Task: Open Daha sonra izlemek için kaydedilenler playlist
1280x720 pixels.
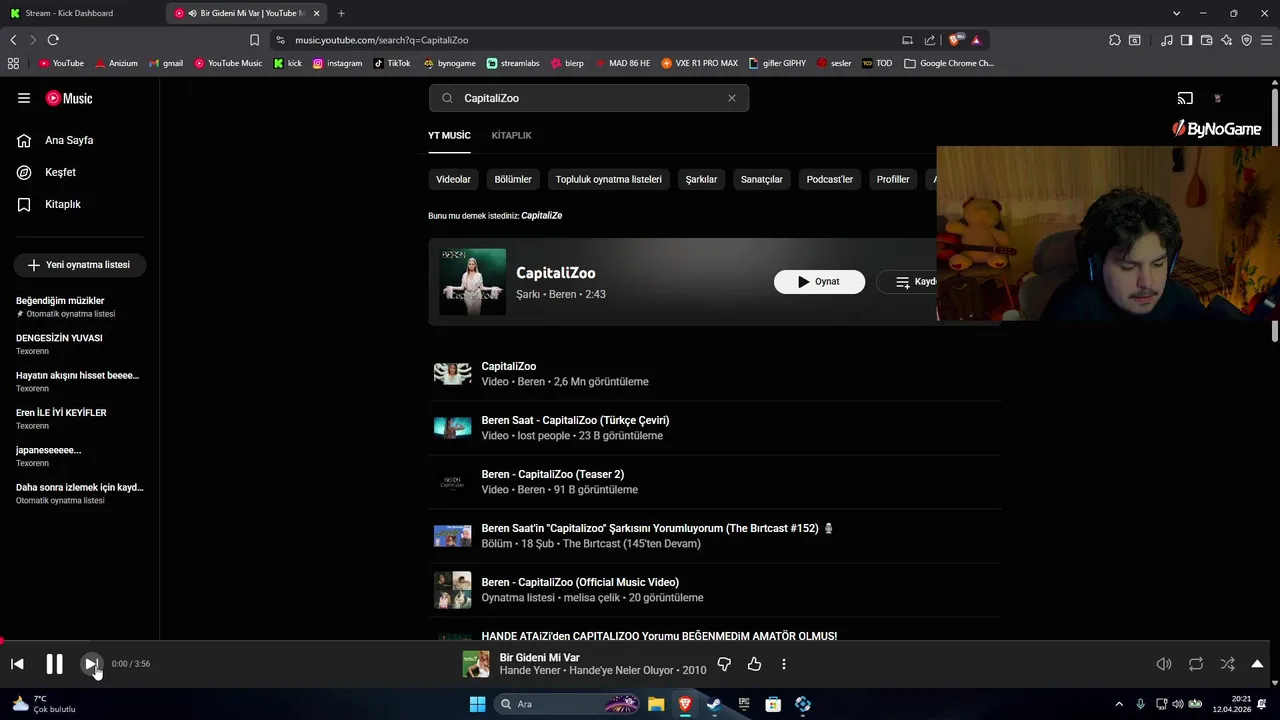Action: click(x=79, y=493)
